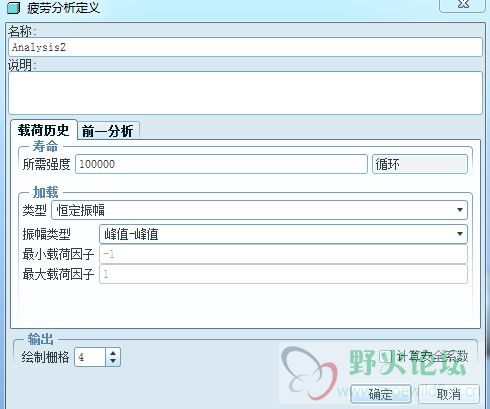Open the 前一分析 tab

pos(108,131)
